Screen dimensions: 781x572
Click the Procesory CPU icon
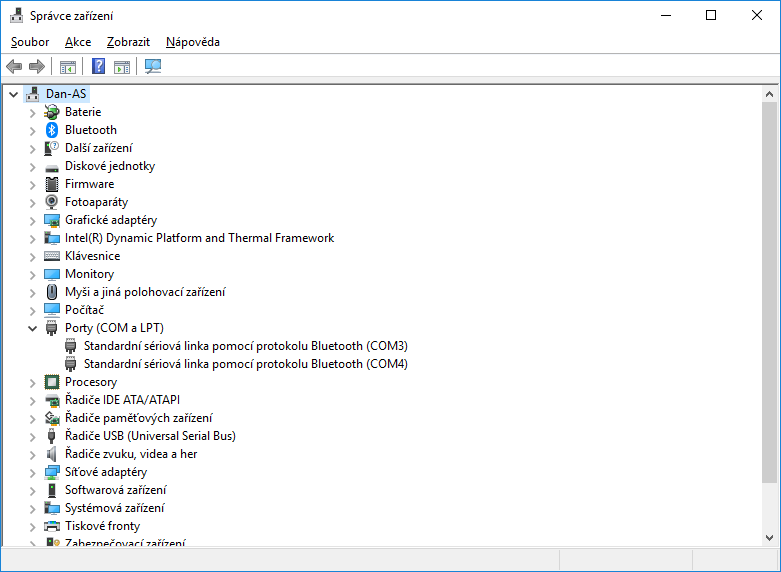click(x=52, y=382)
